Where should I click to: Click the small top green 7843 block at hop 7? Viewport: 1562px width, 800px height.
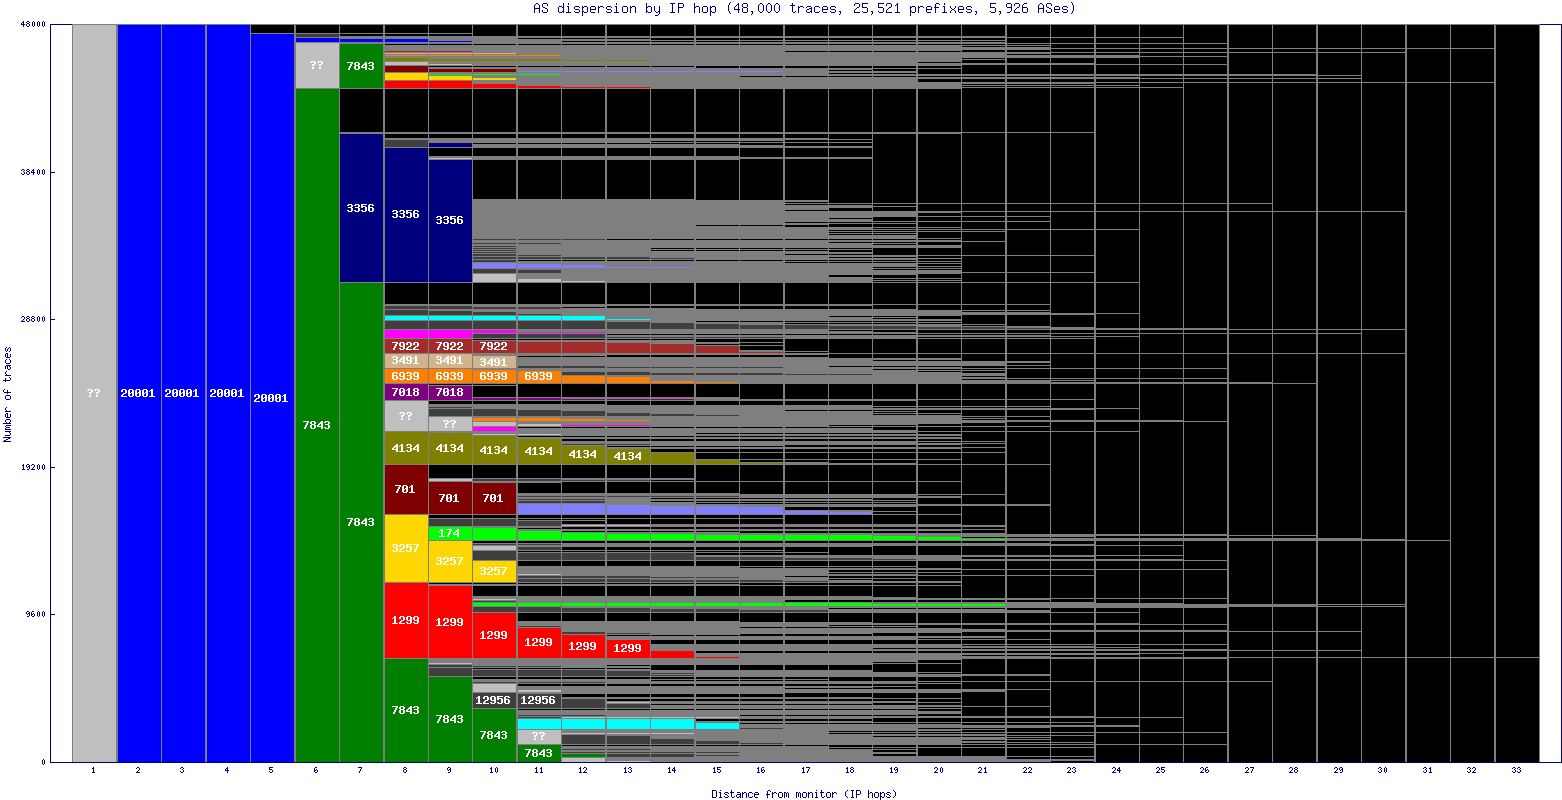pyautogui.click(x=361, y=66)
